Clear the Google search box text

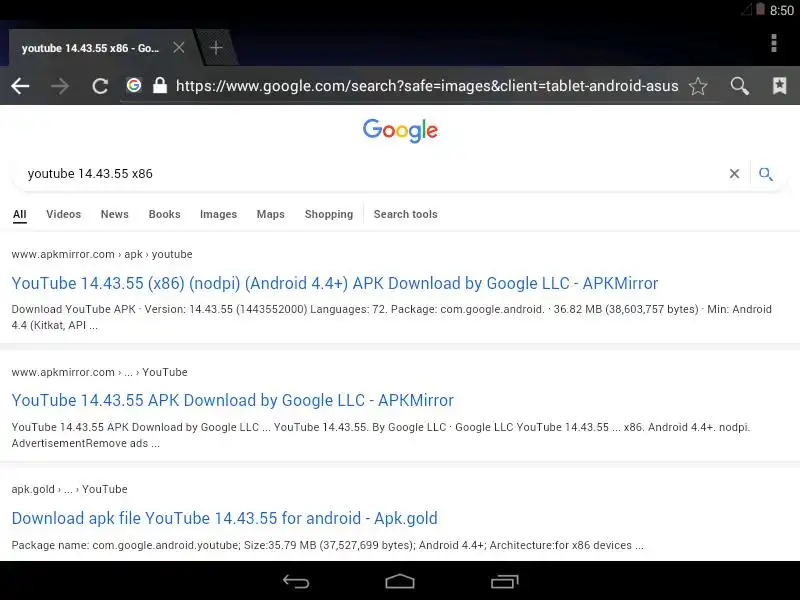point(734,173)
